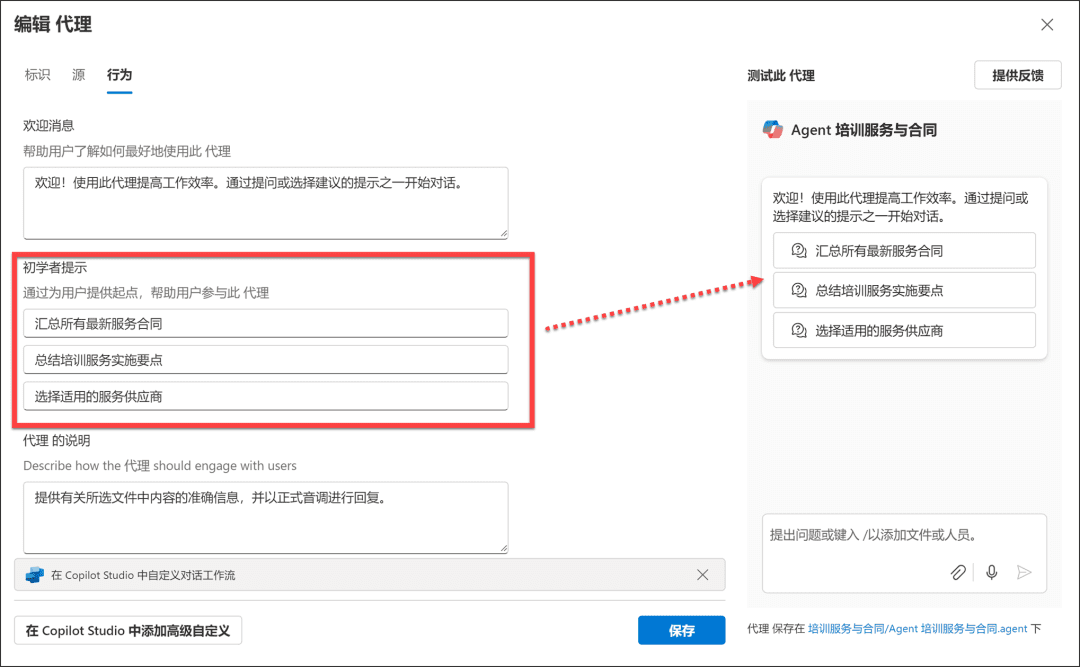This screenshot has height=667, width=1080.
Task: Click the resize handle of the 欢迎消息 text area
Action: [503, 234]
